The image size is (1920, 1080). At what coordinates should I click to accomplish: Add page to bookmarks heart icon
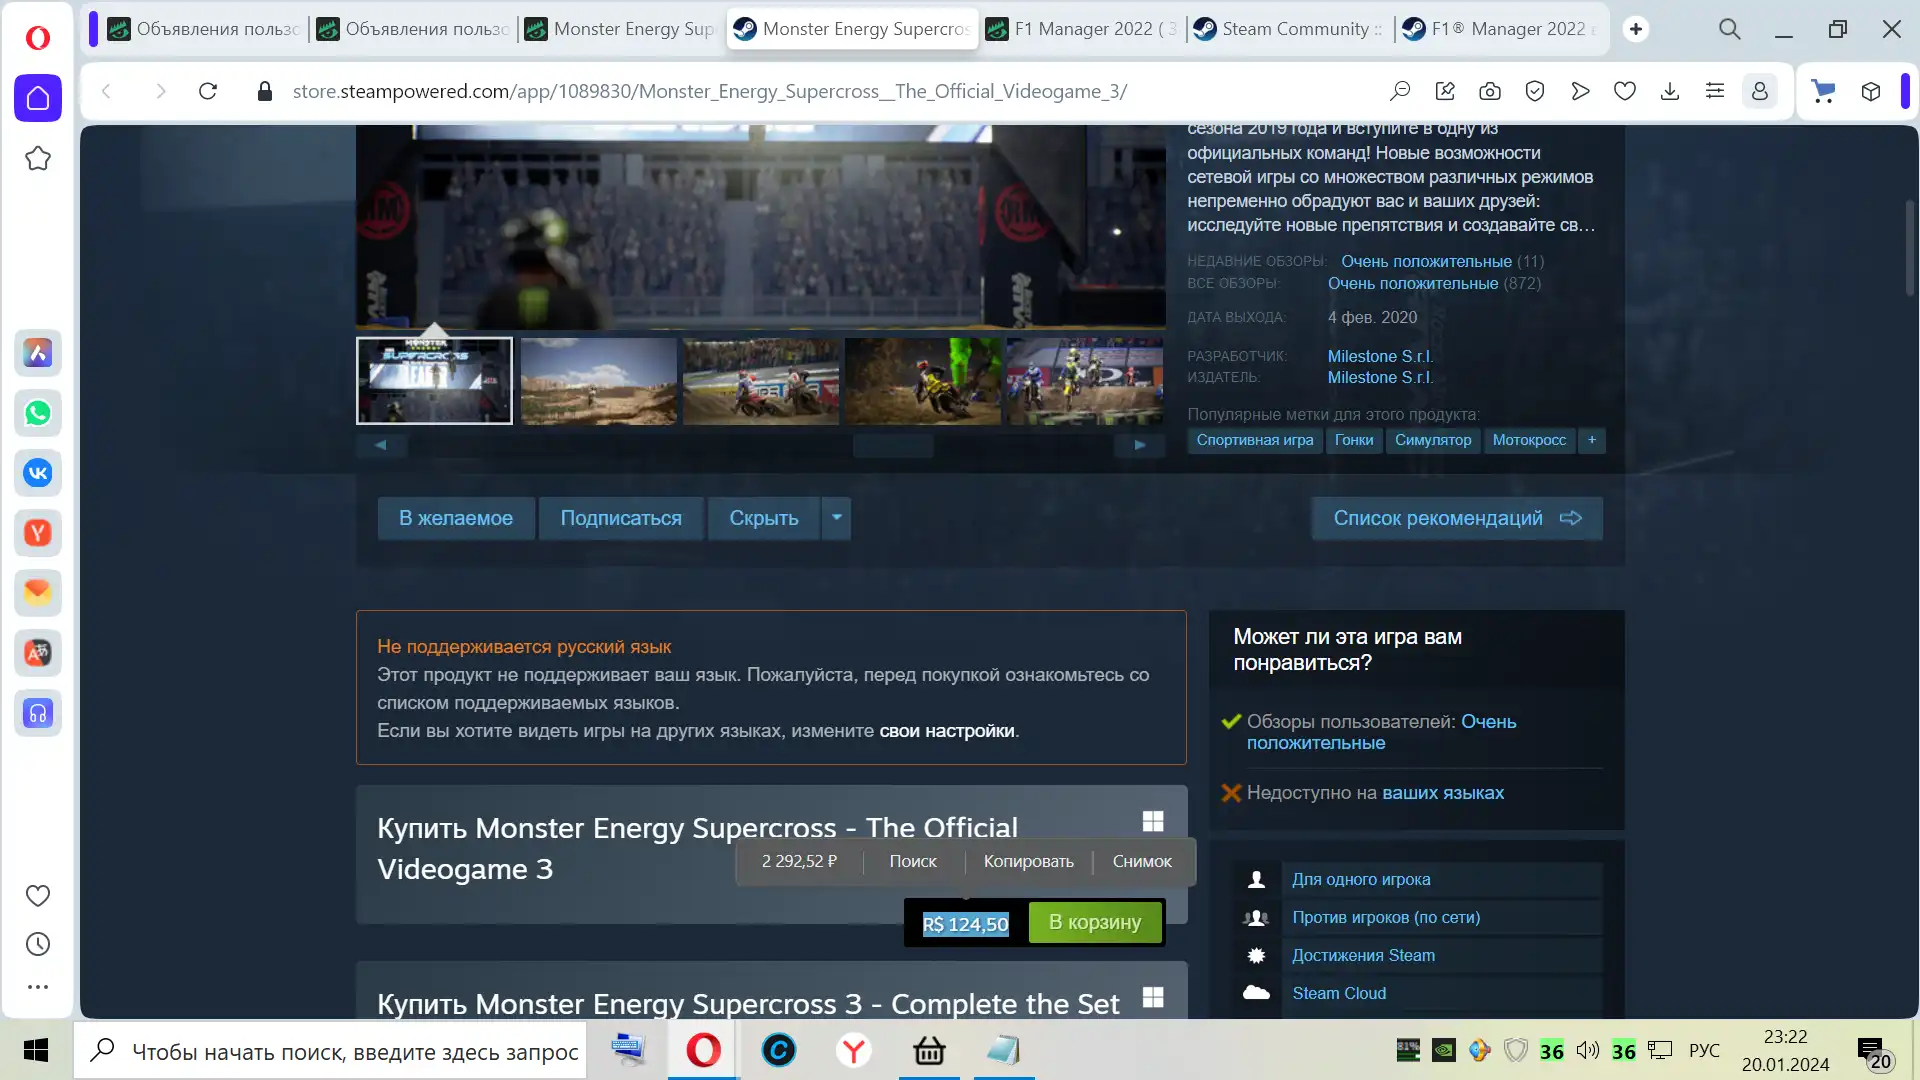[1625, 91]
